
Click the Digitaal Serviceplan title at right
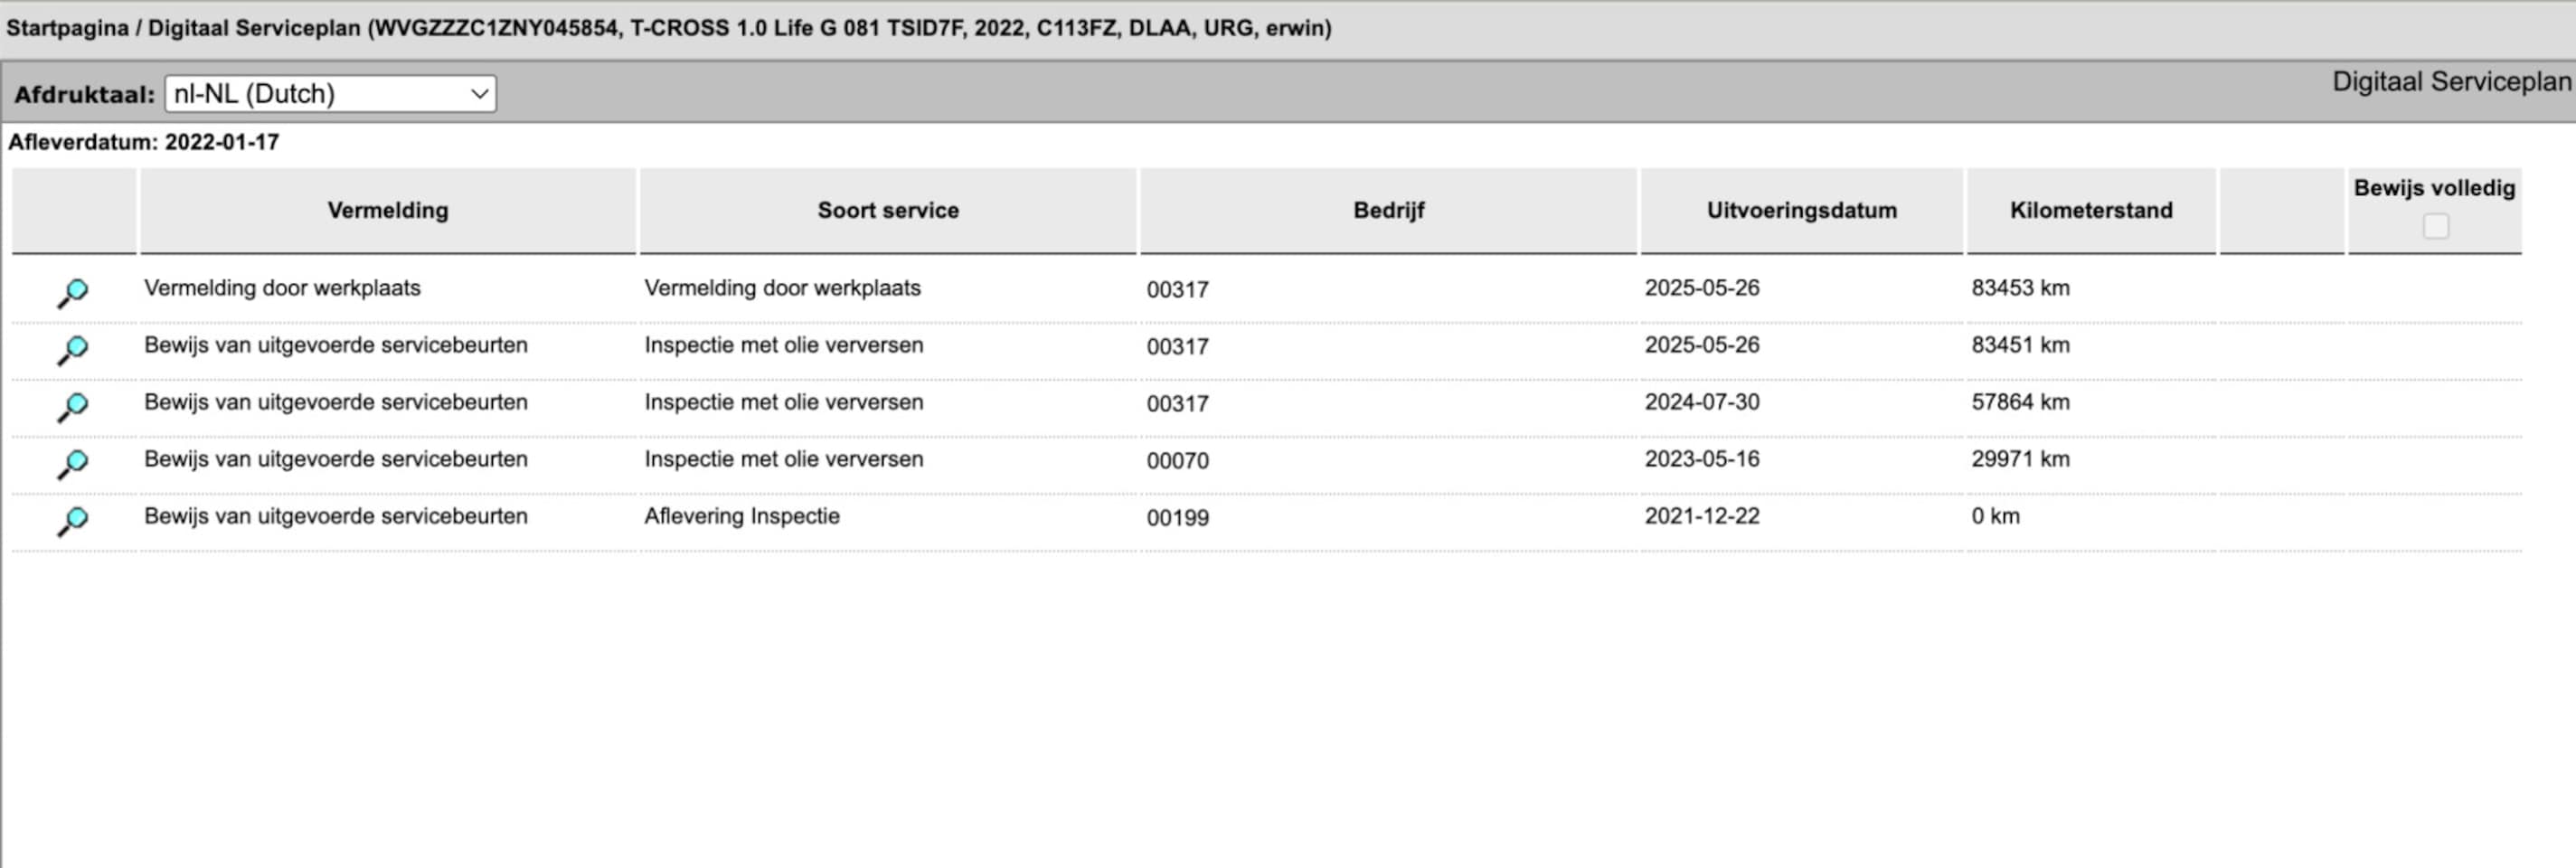(2451, 82)
